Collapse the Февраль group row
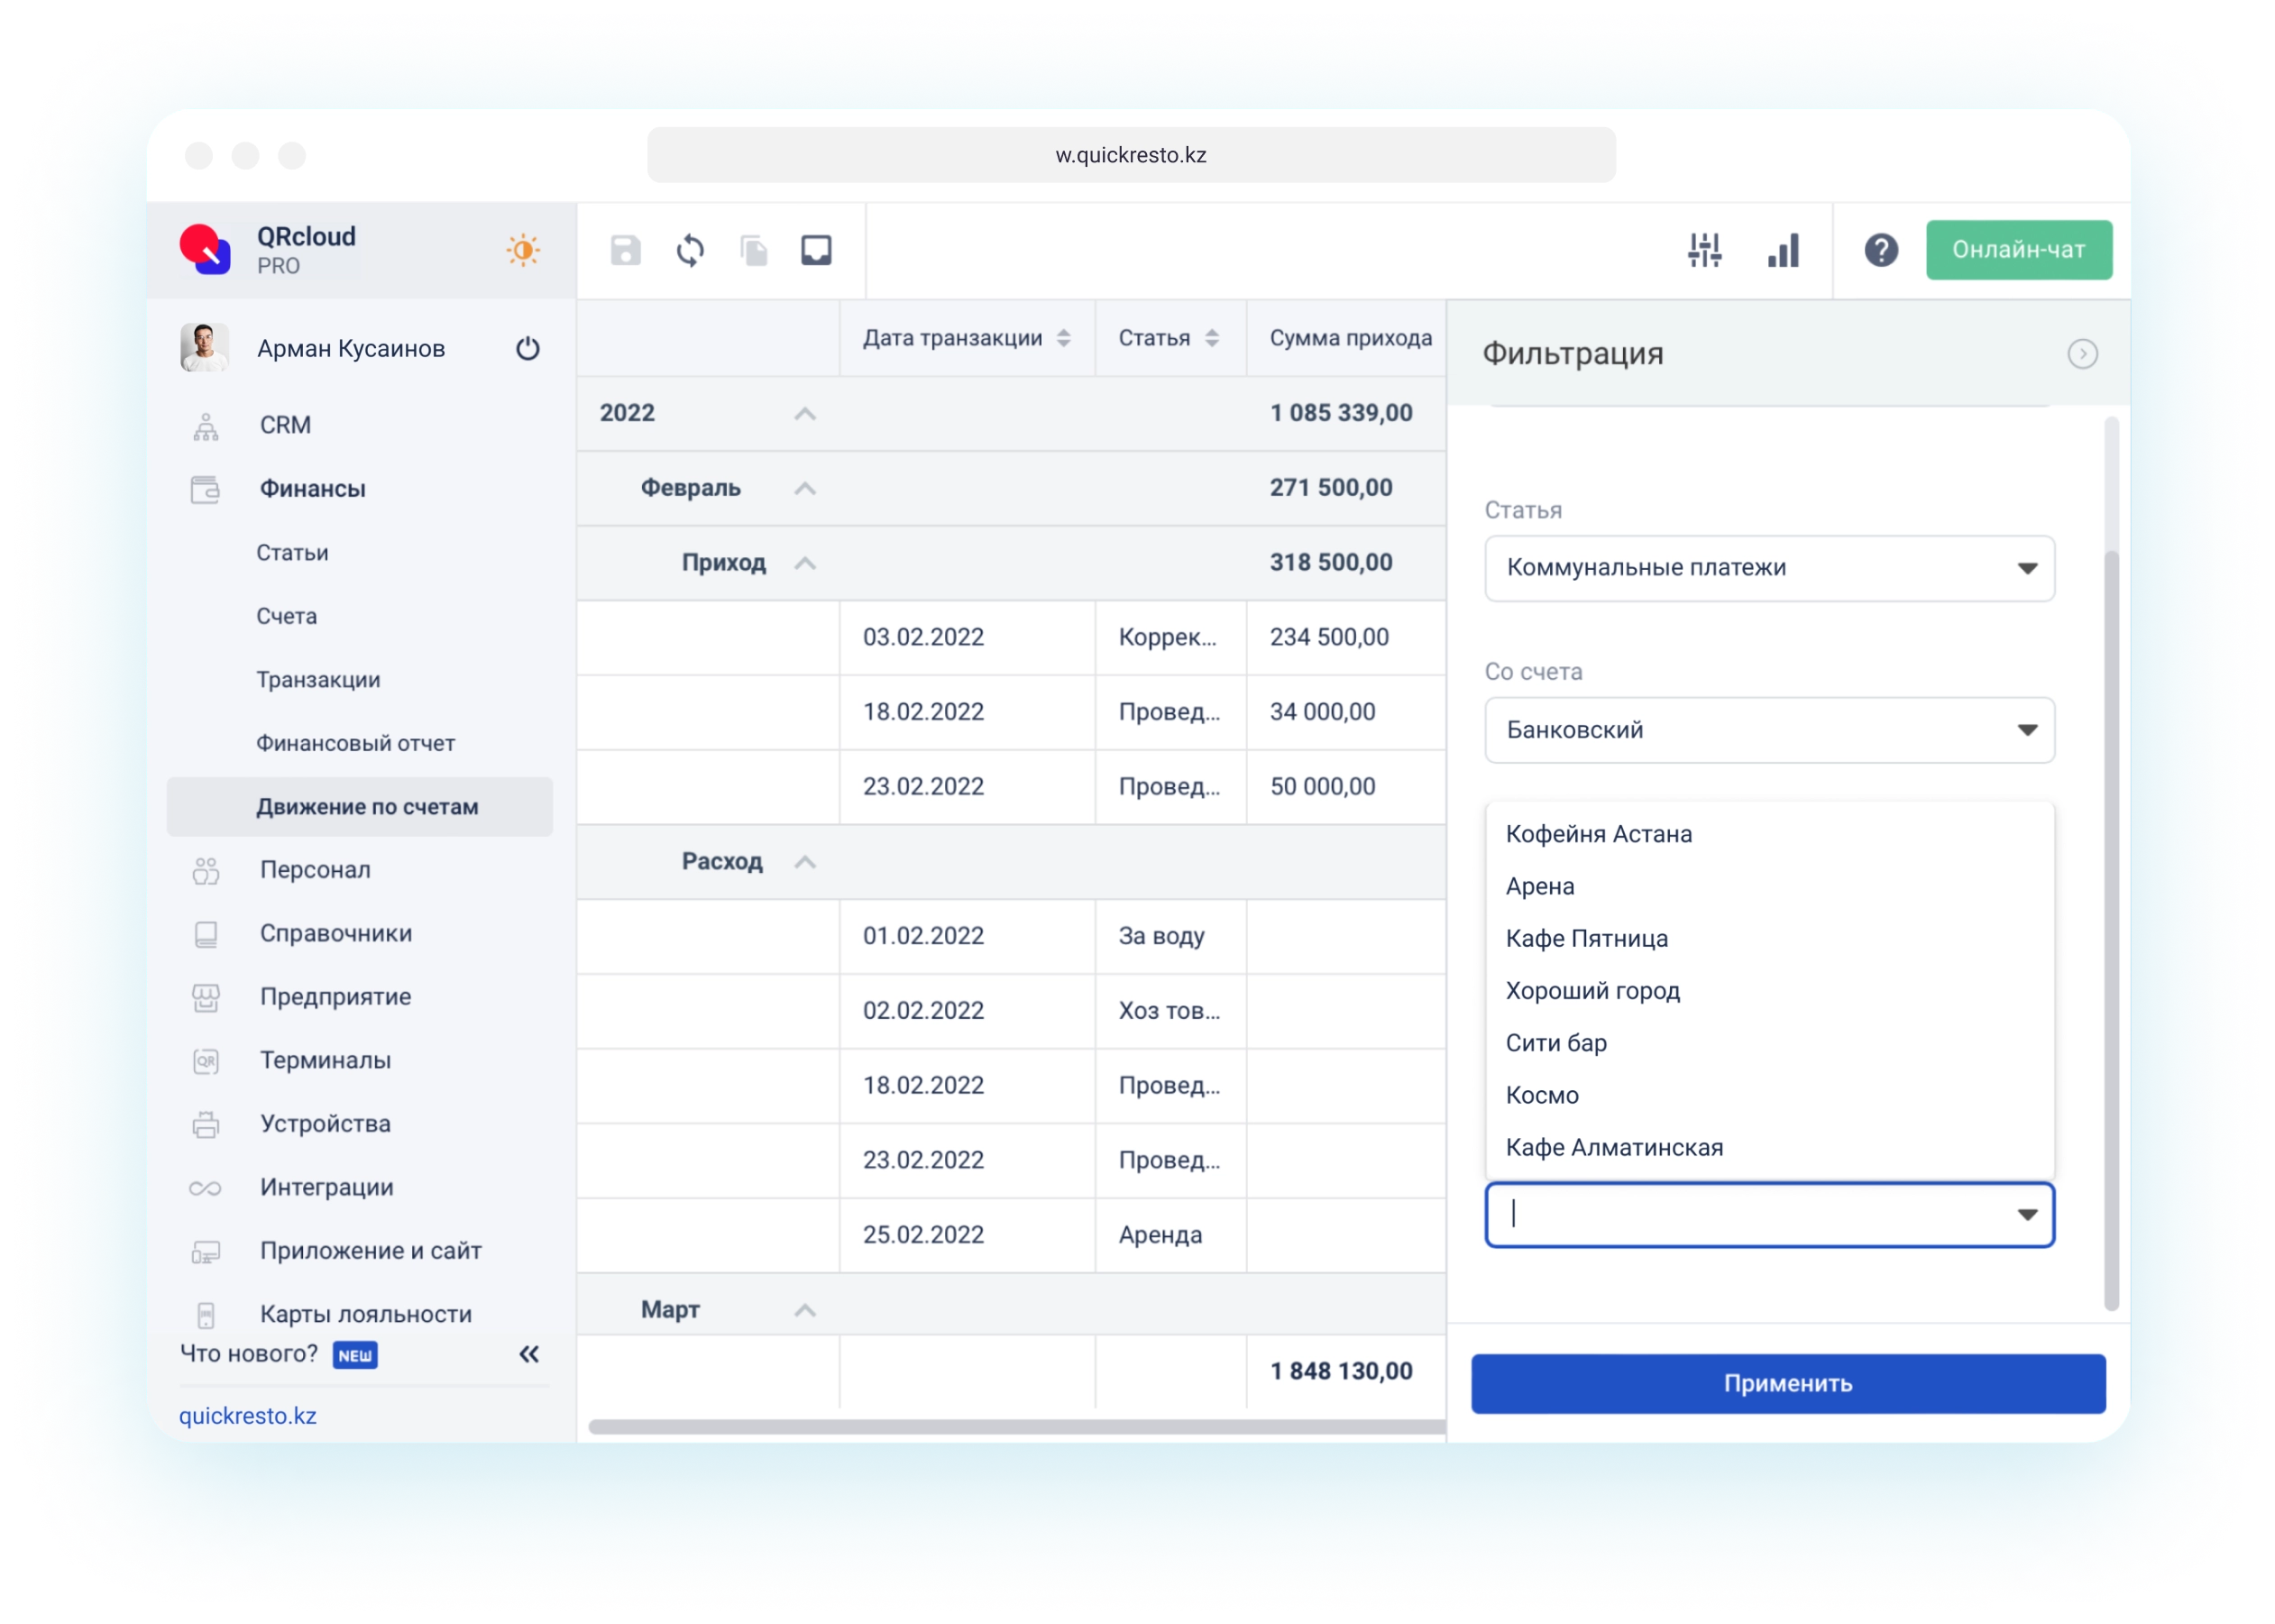2275x1624 pixels. point(805,488)
